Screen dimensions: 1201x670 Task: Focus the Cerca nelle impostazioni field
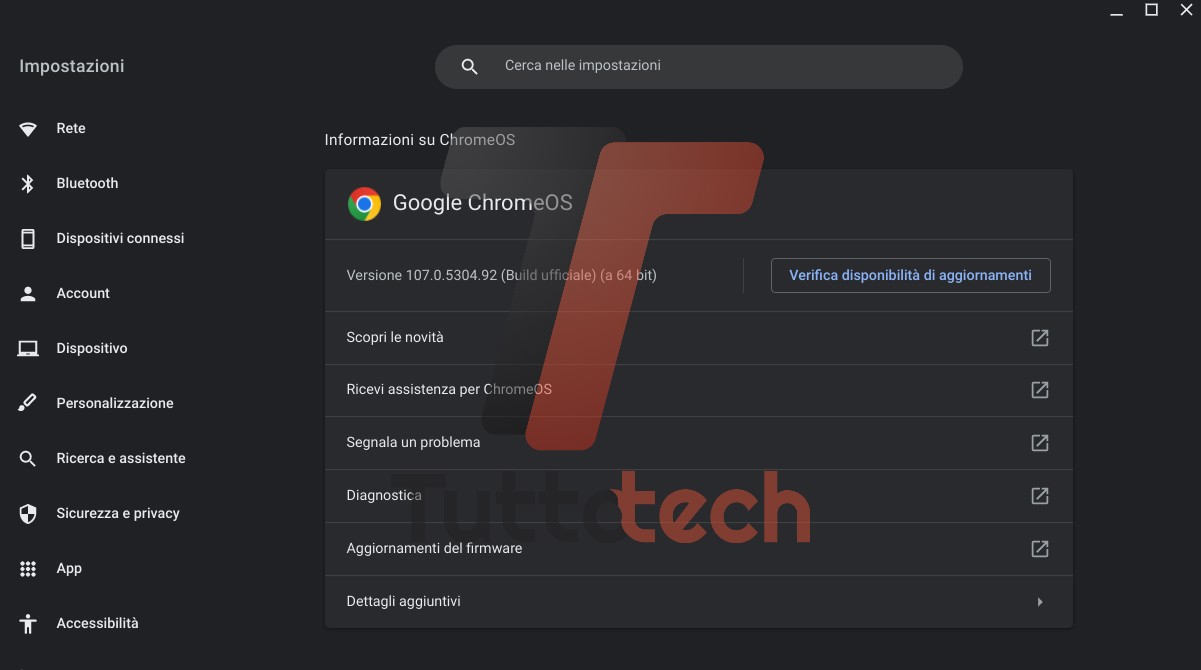(700, 66)
